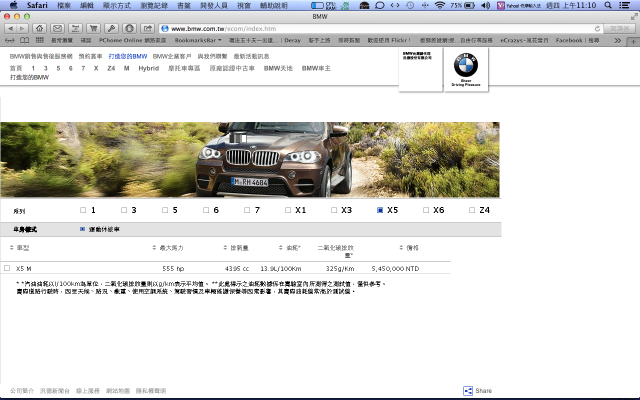640x400 pixels.
Task: Expand the BookmarksBar folder dropdown
Action: click(198, 40)
